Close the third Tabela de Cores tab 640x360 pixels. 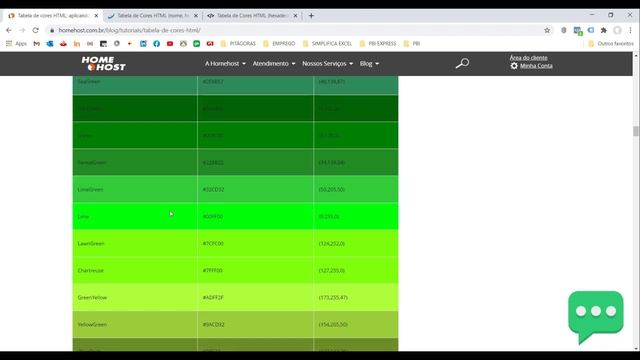pos(296,16)
